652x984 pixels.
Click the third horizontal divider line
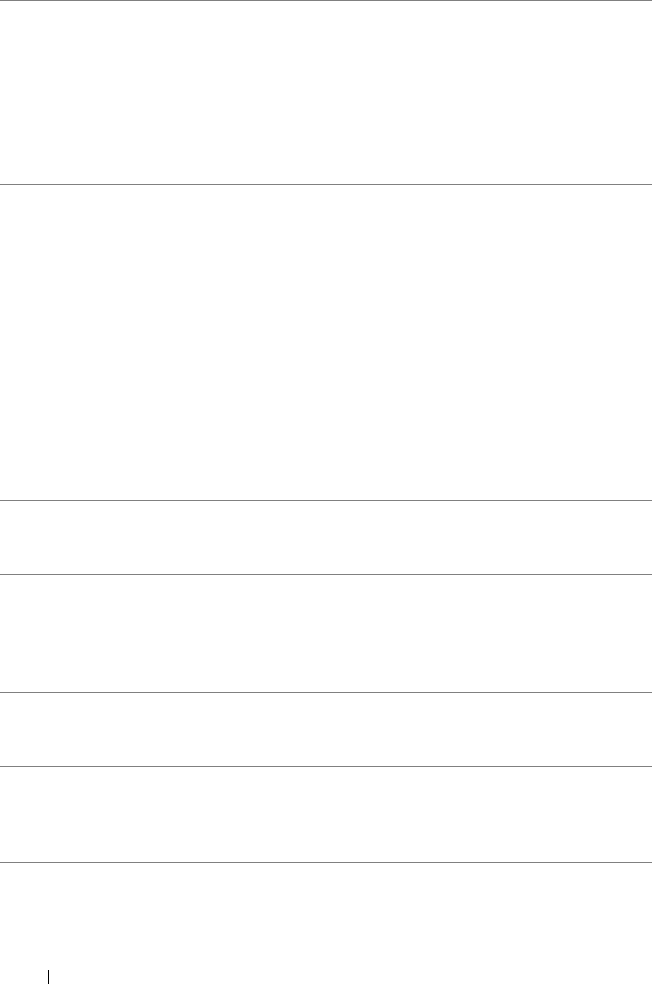[x=326, y=500]
